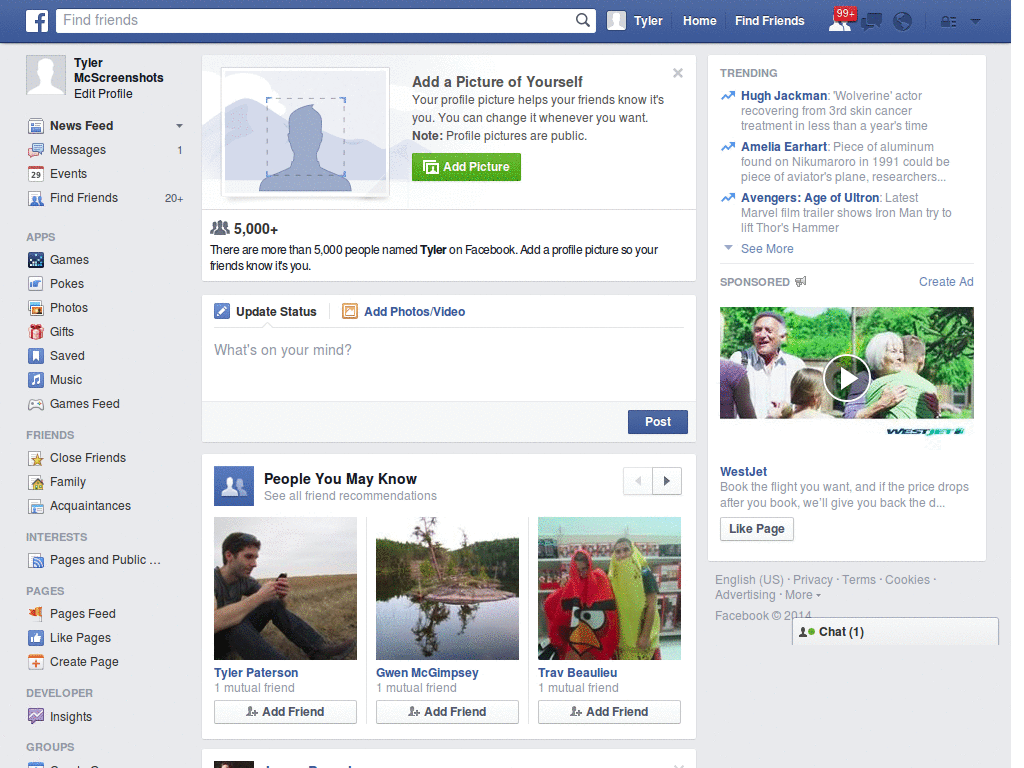Open Tyler Paterson's profile photo
This screenshot has width=1024, height=768.
[285, 588]
